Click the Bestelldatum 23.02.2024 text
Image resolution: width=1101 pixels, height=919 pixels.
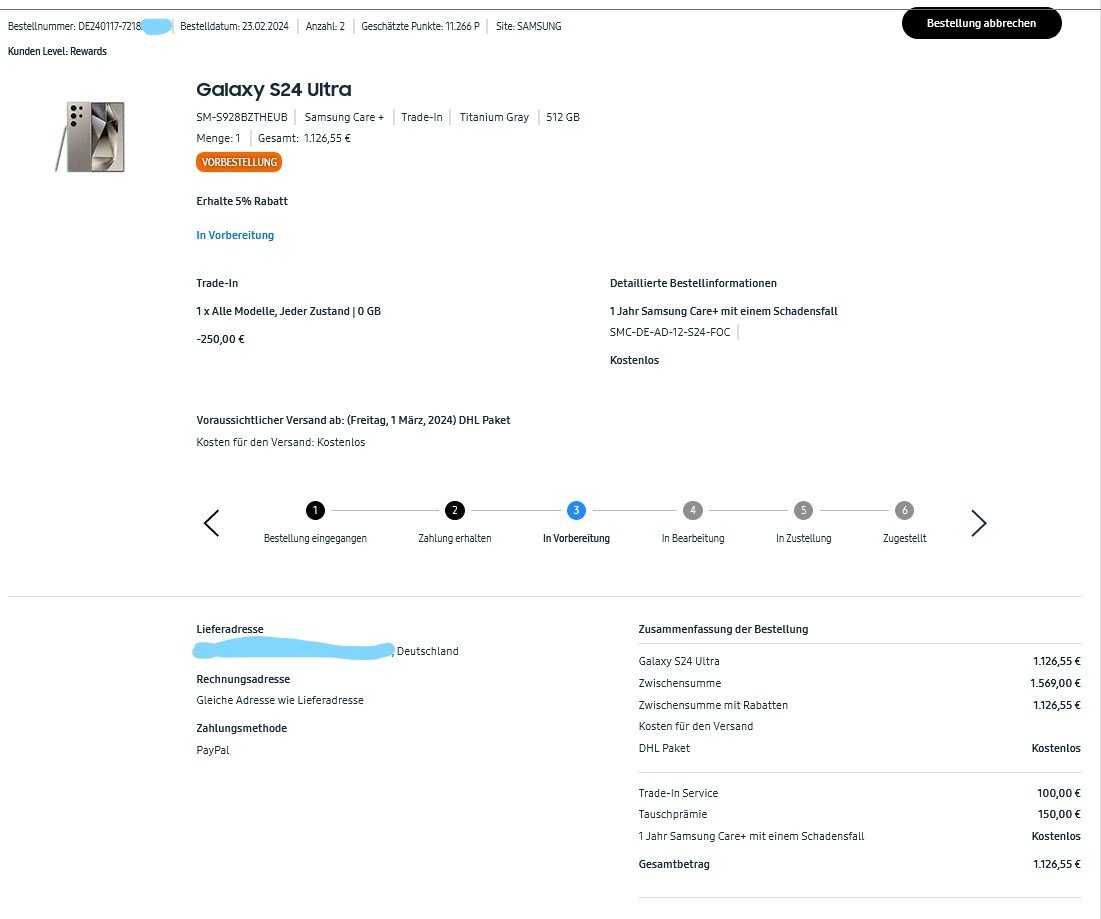(235, 26)
